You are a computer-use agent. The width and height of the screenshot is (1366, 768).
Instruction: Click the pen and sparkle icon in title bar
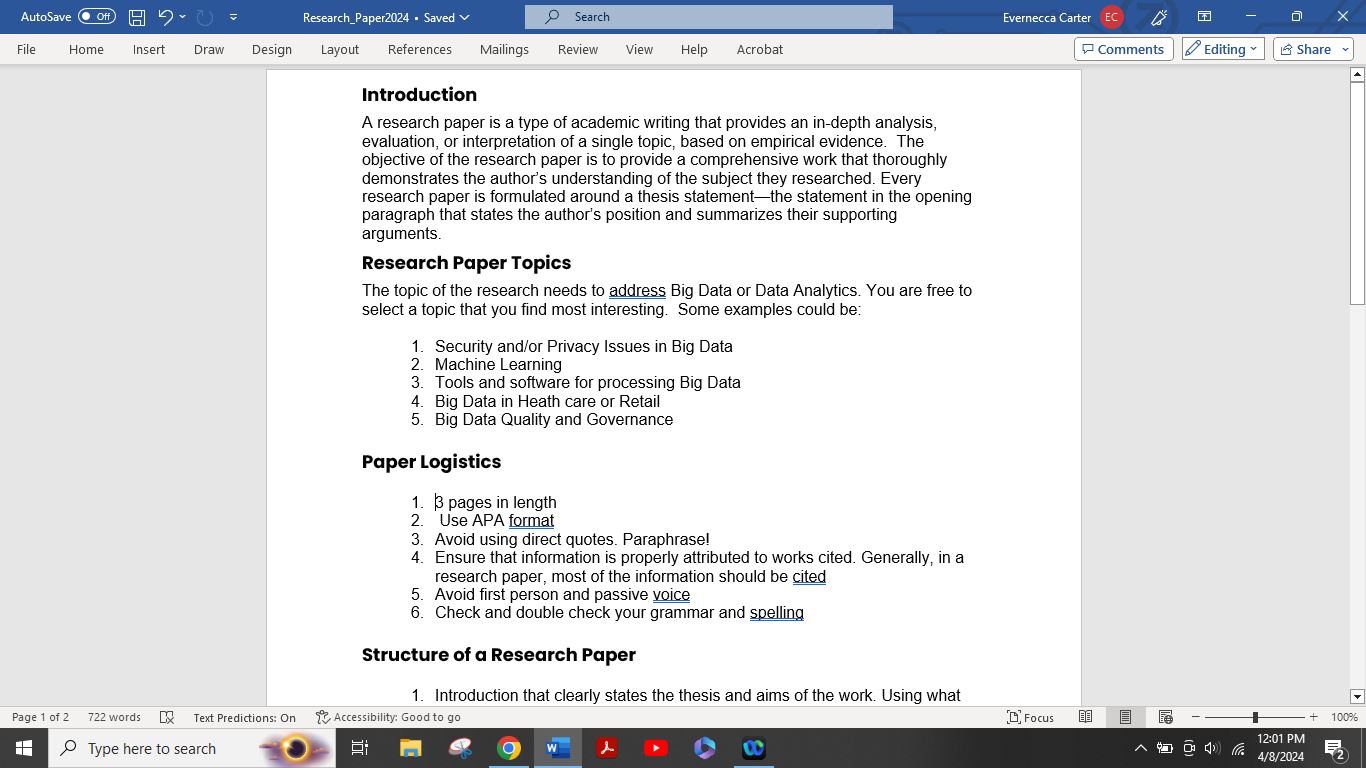pyautogui.click(x=1160, y=17)
